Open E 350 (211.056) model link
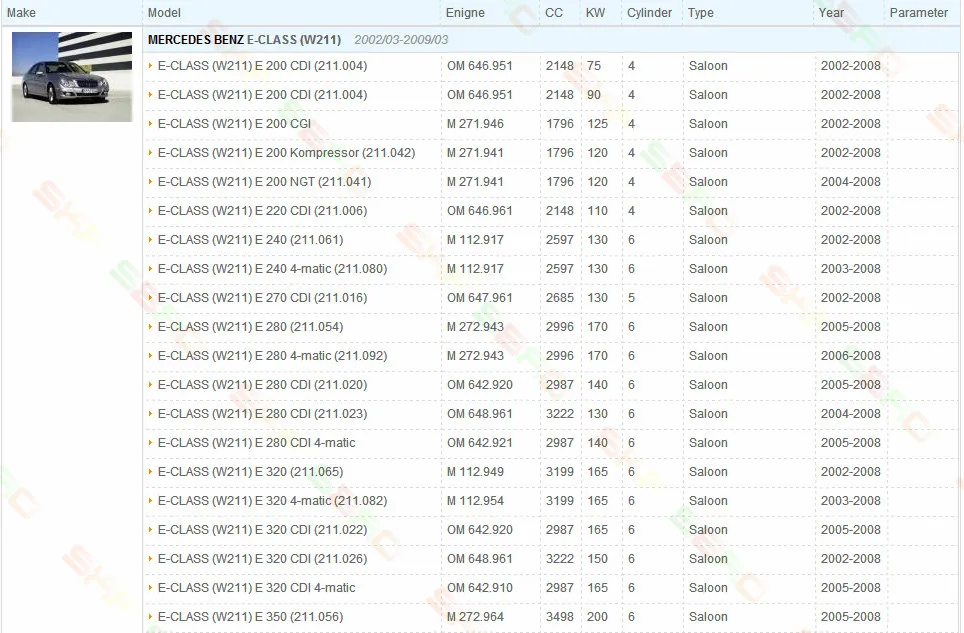 coord(250,617)
